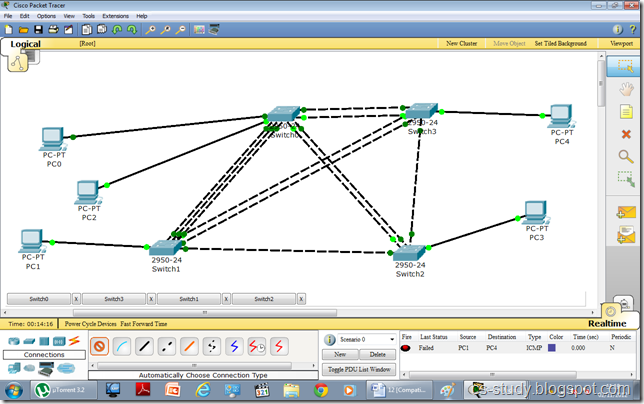The height and width of the screenshot is (404, 644).
Task: Choose the Phone cable connection
Action: [212, 347]
